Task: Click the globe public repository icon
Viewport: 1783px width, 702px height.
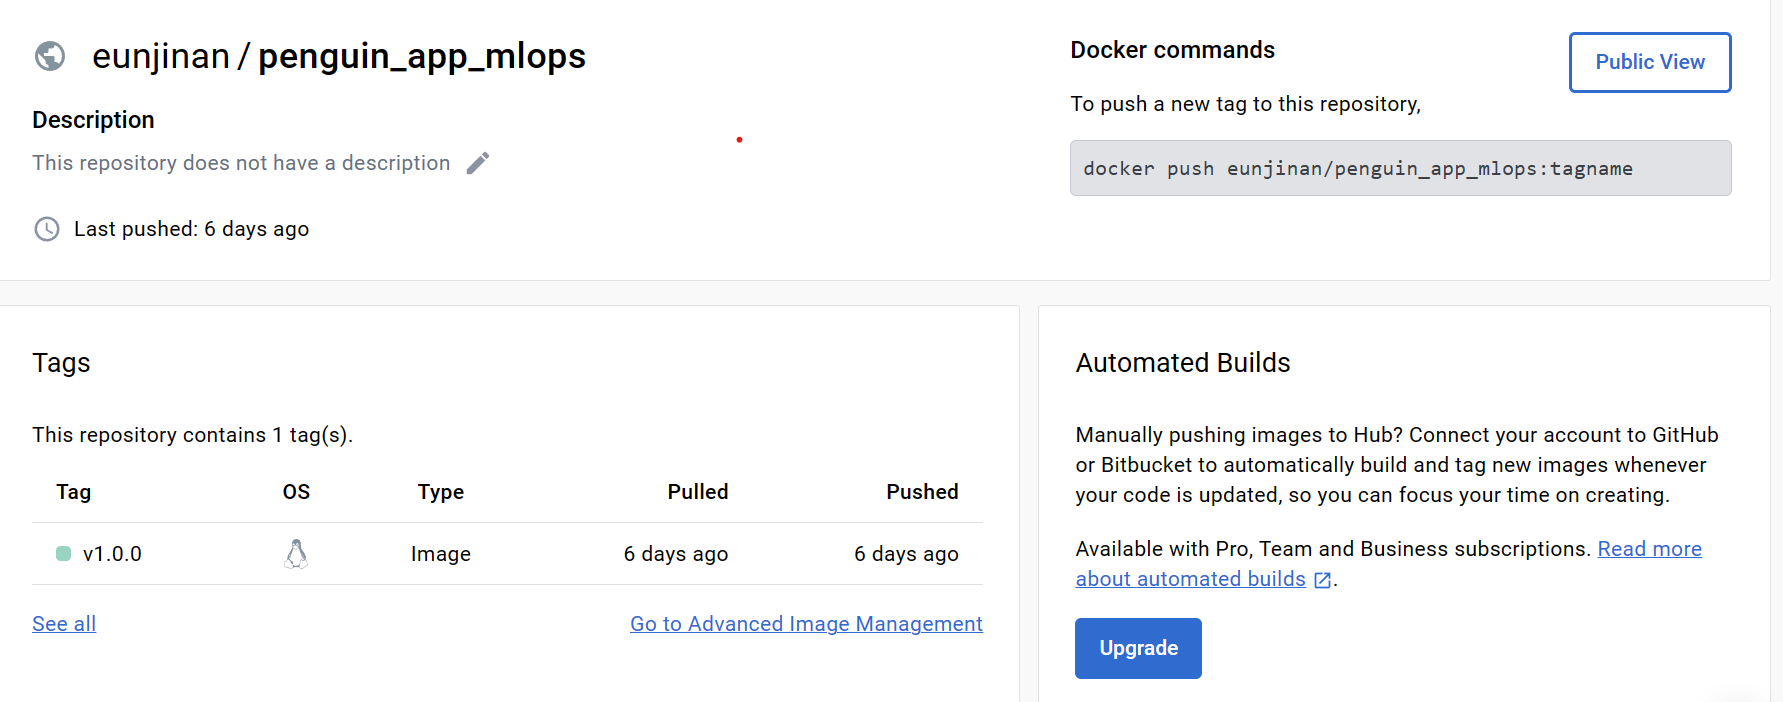Action: click(x=50, y=56)
